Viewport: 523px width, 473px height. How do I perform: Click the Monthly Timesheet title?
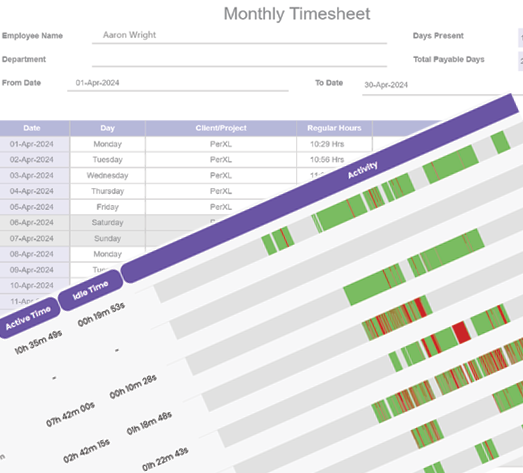coord(297,14)
